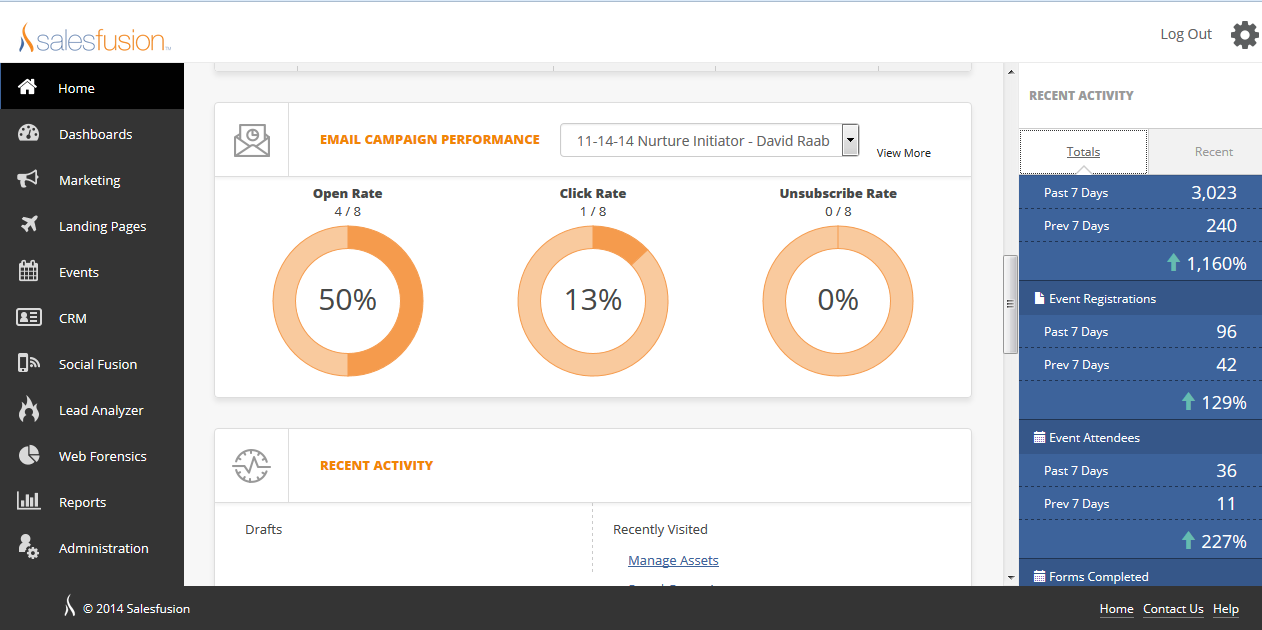The width and height of the screenshot is (1262, 630).
Task: Navigate to Lead Analyzer
Action: pyautogui.click(x=92, y=409)
